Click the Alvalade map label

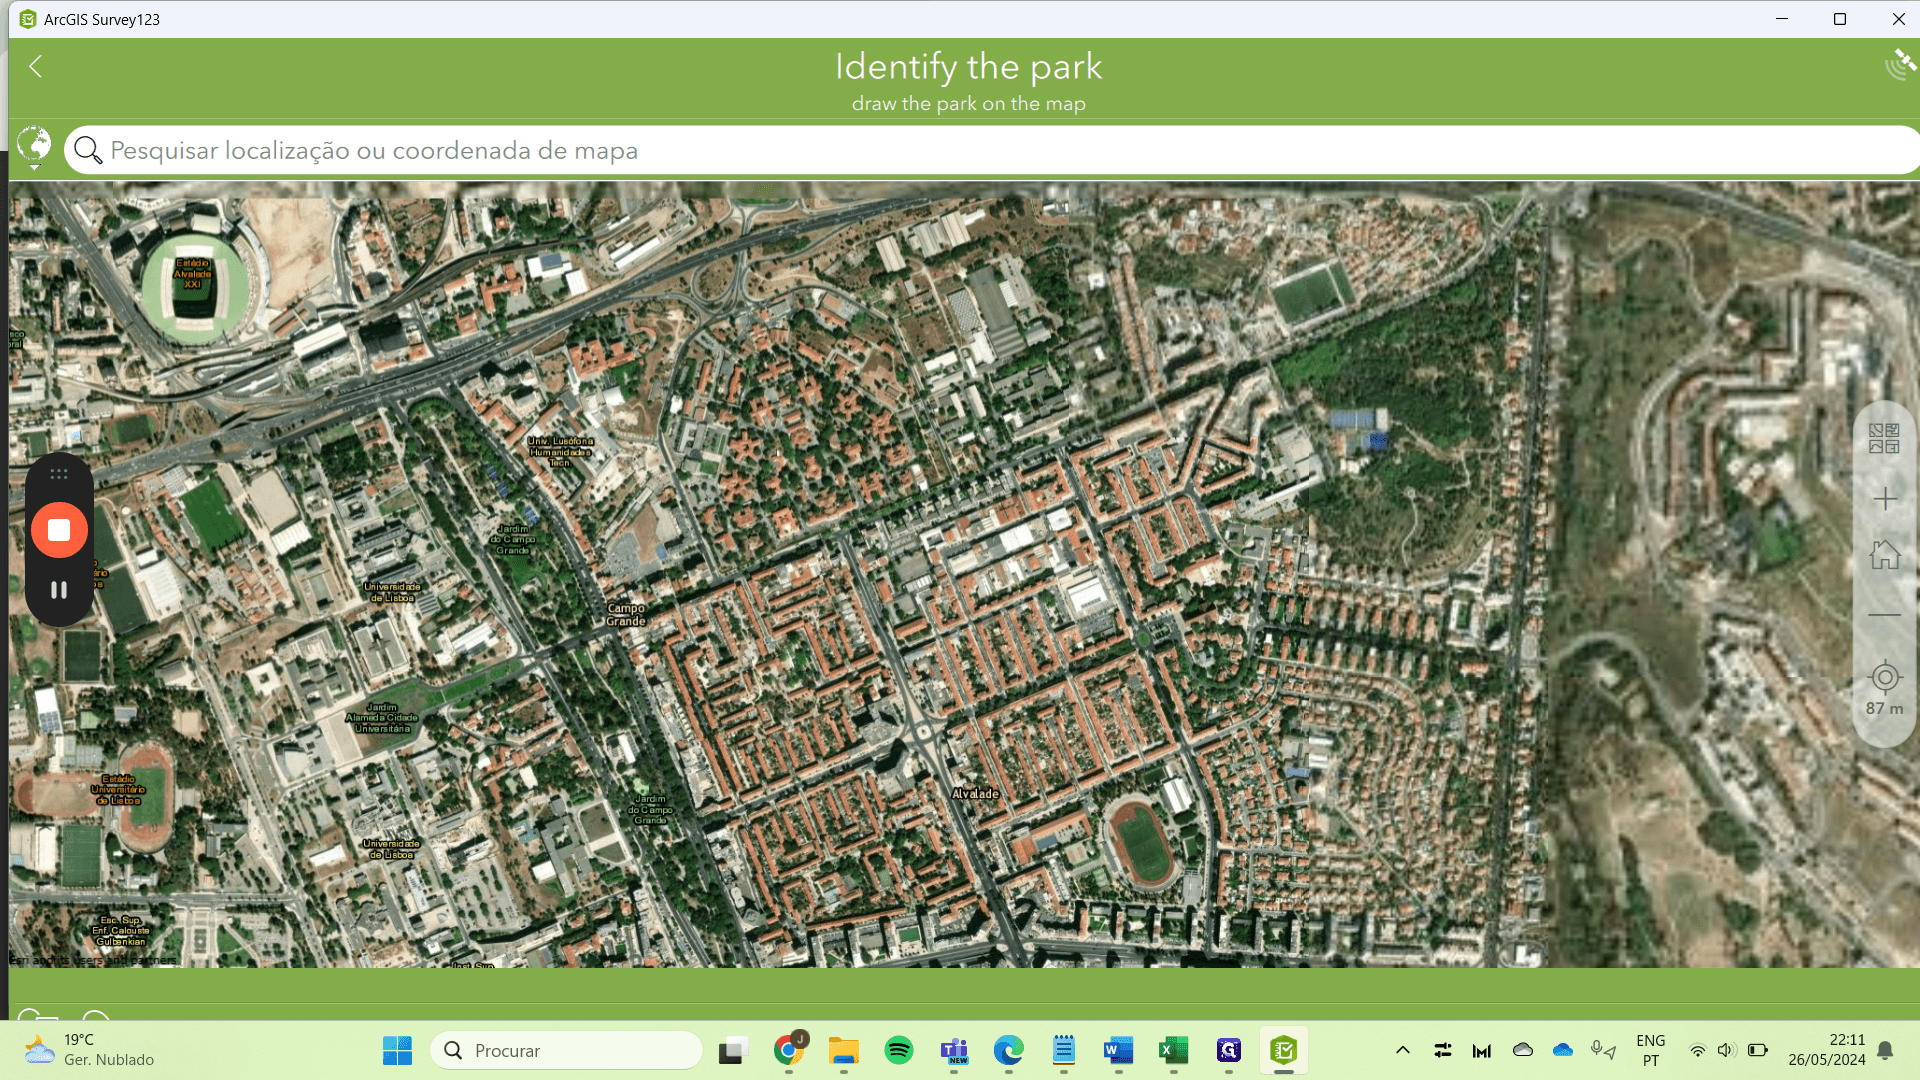coord(975,794)
